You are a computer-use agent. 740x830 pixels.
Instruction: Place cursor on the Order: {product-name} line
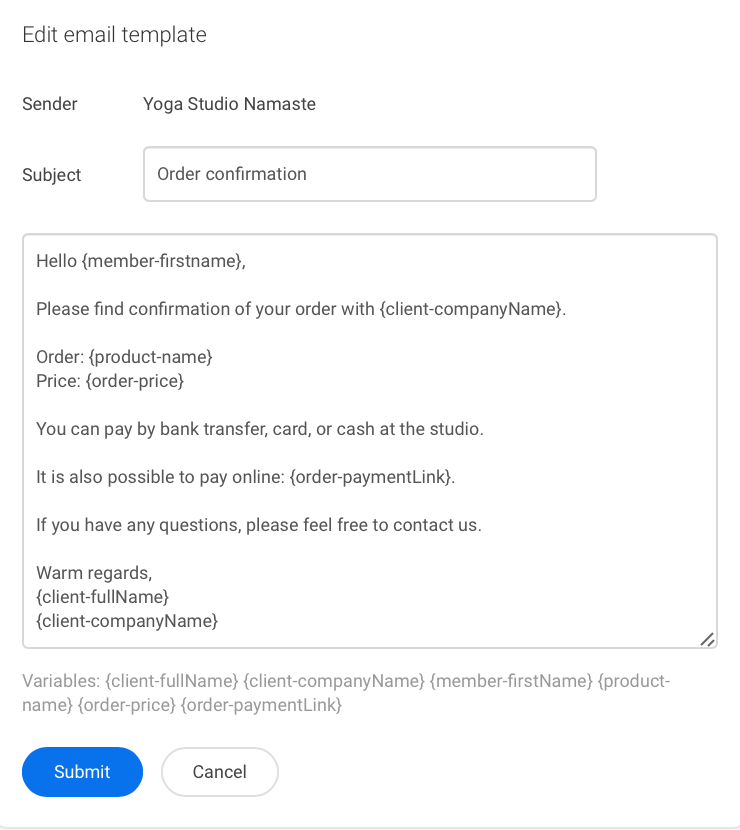124,357
